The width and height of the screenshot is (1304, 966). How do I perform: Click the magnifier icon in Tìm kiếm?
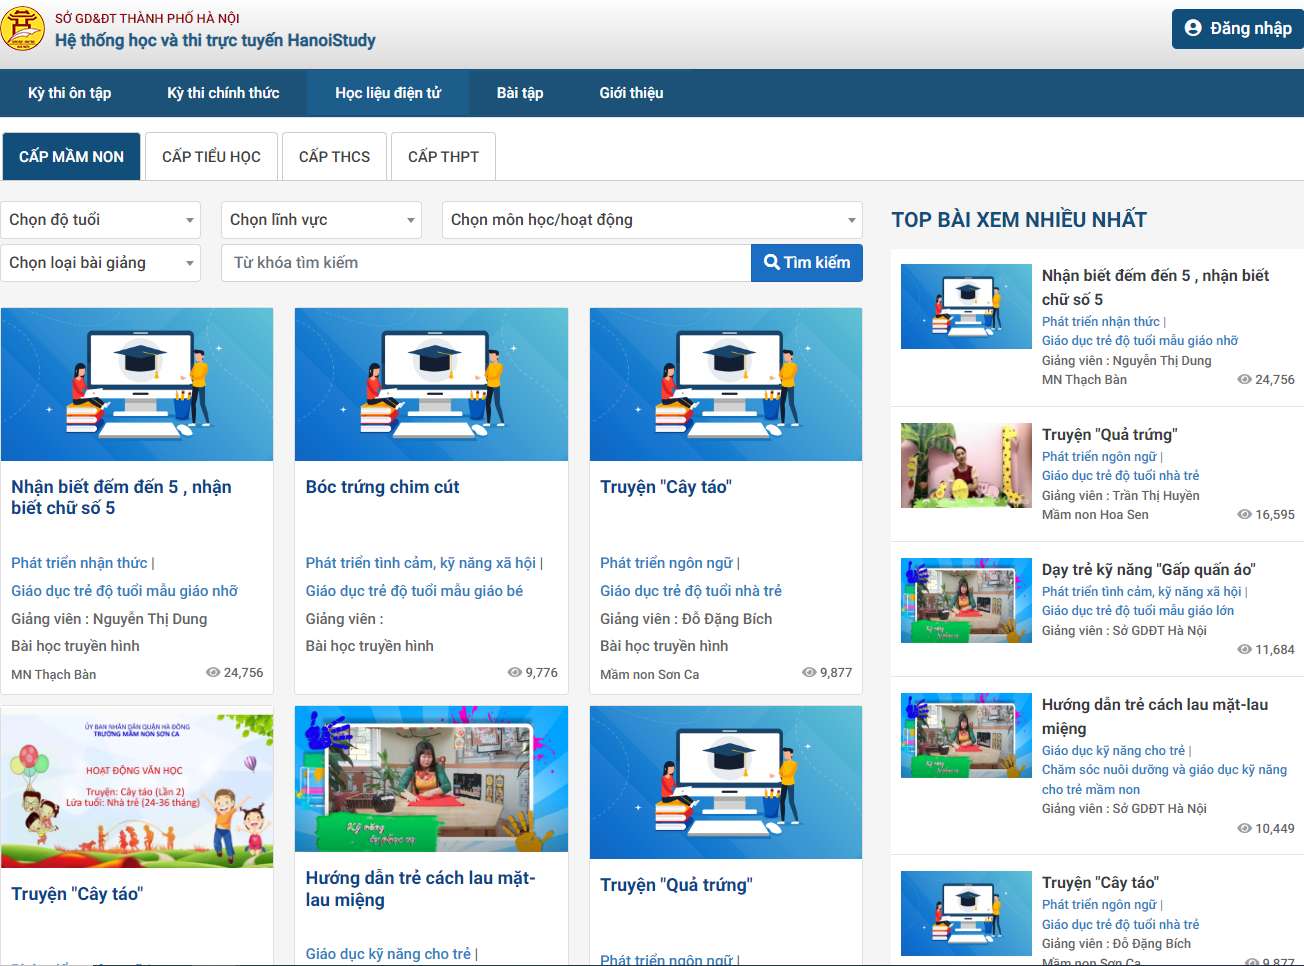(x=771, y=262)
